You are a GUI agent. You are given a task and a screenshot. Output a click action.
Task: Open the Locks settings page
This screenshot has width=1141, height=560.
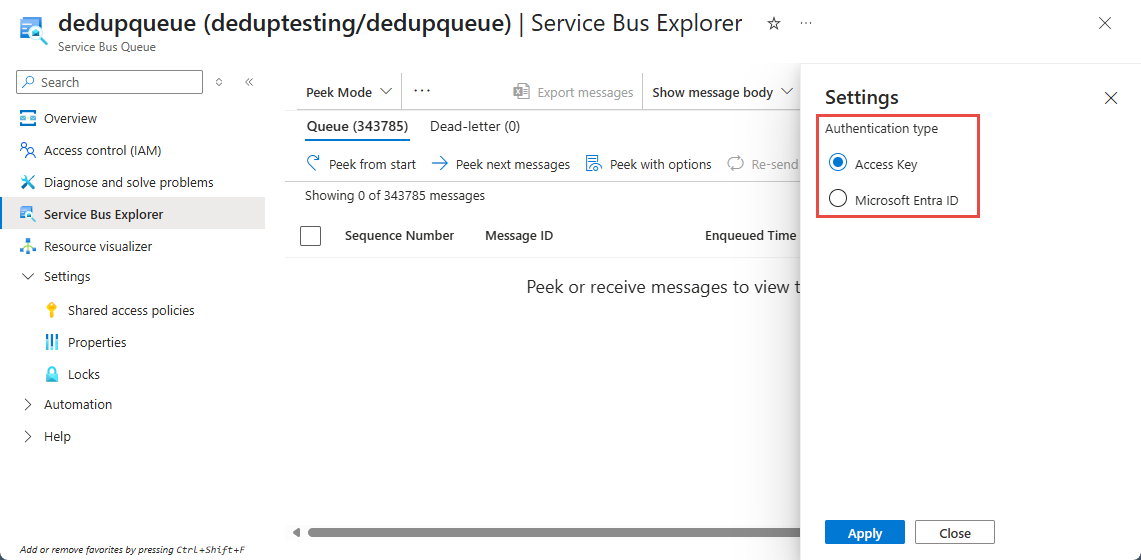click(x=84, y=374)
